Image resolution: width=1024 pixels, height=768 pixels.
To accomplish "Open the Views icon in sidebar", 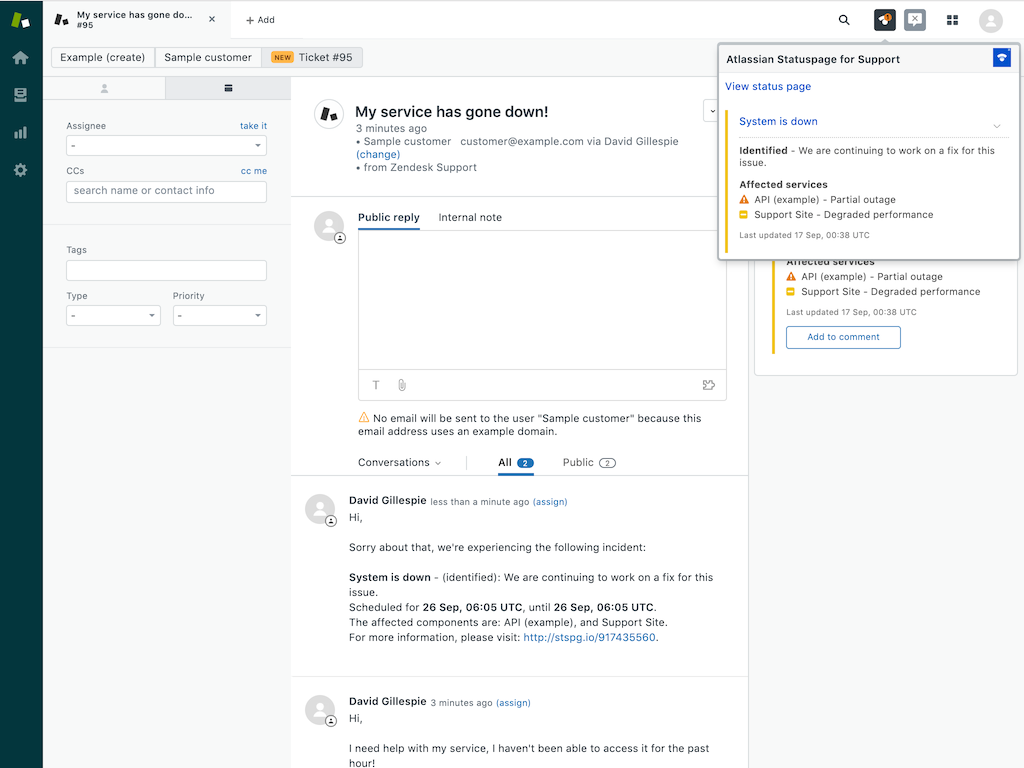I will point(20,95).
